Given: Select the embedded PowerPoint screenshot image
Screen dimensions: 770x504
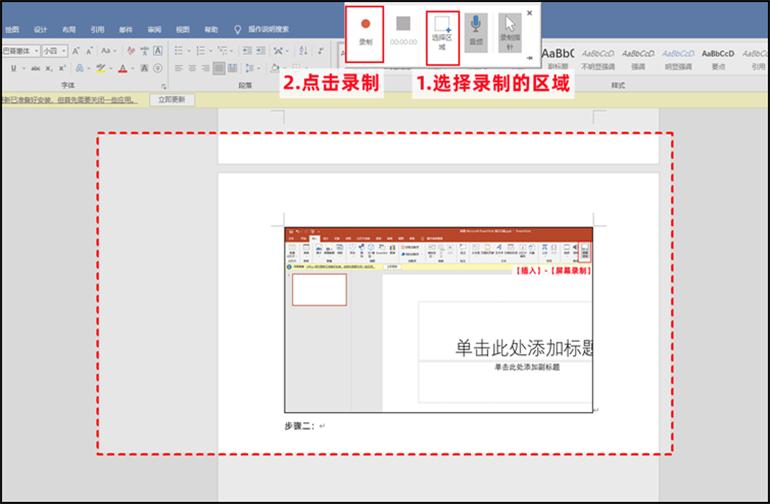Looking at the screenshot, I should click(x=439, y=320).
